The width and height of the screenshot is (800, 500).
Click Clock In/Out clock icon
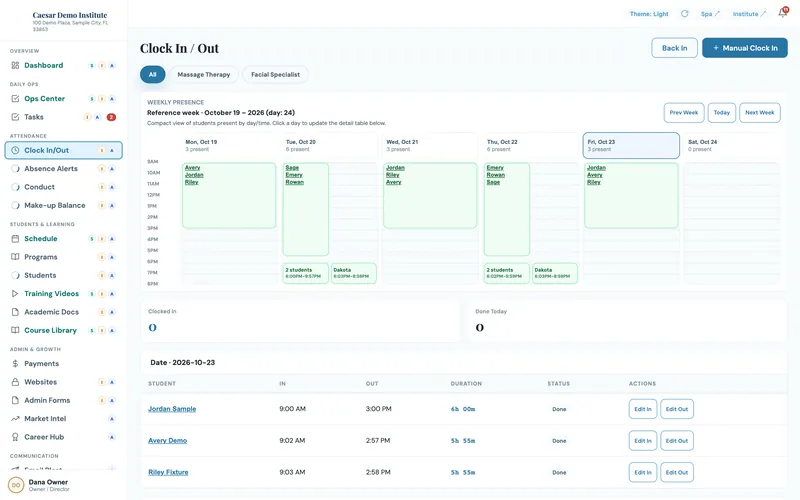[x=15, y=150]
